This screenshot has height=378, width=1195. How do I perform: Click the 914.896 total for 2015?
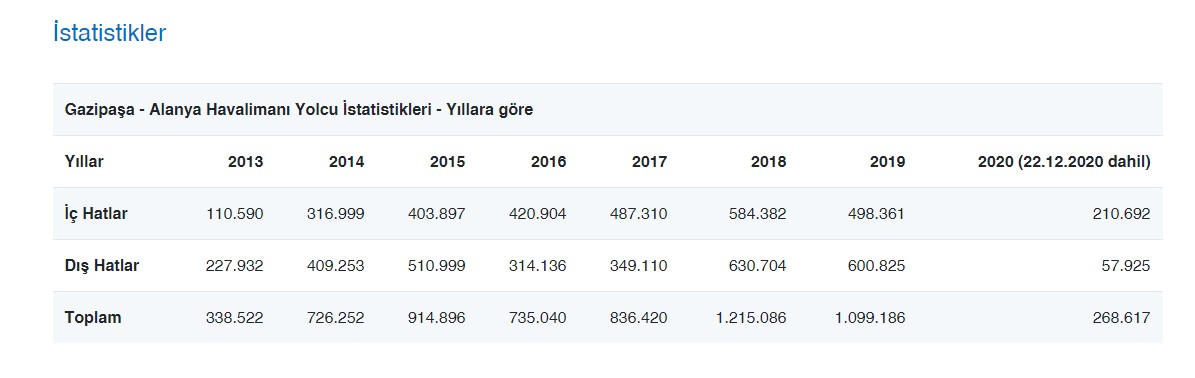point(437,317)
